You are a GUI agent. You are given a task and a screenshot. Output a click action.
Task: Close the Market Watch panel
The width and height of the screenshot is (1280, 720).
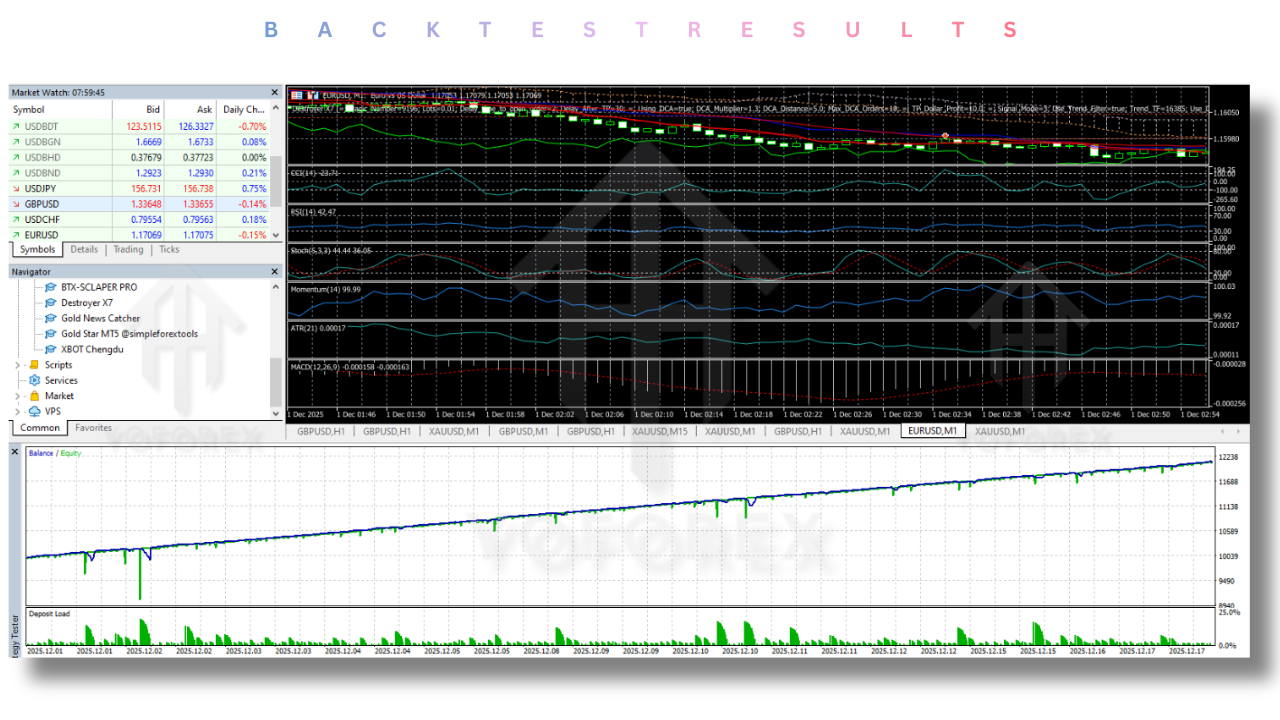point(275,92)
